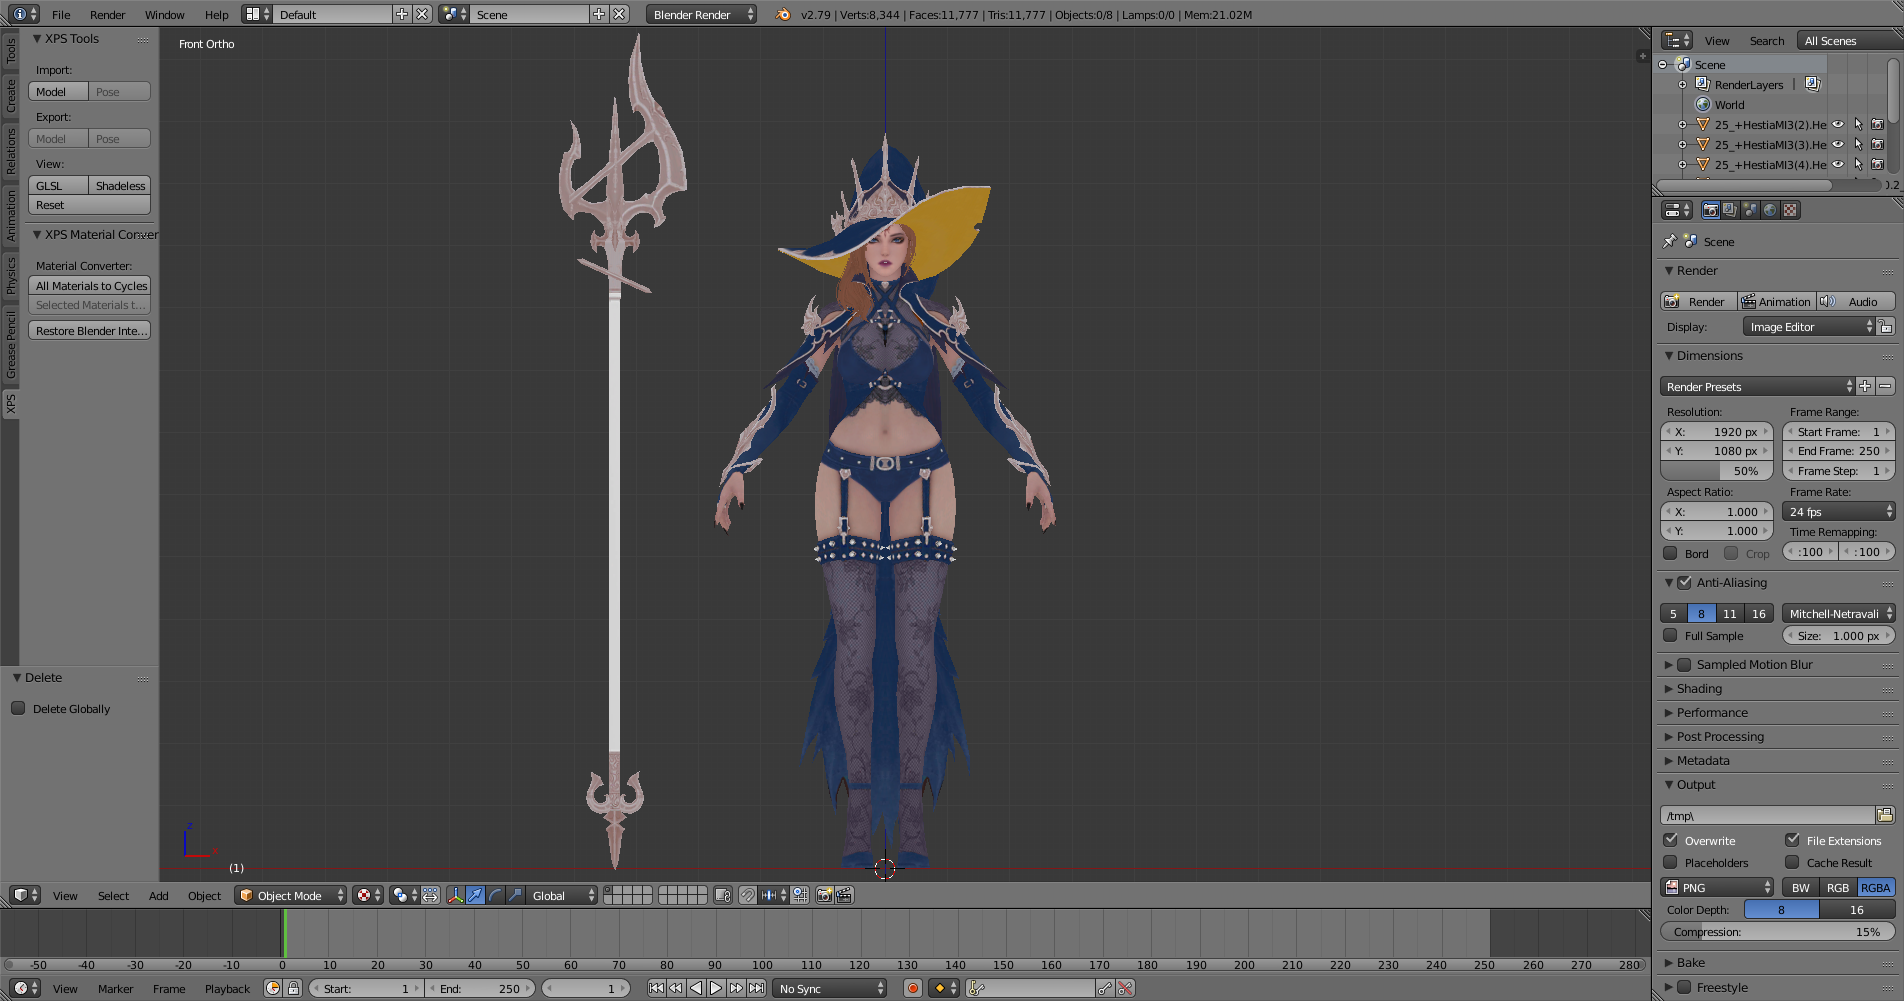Toggle the Overwrite checkbox
The image size is (1904, 1001).
[x=1670, y=840]
